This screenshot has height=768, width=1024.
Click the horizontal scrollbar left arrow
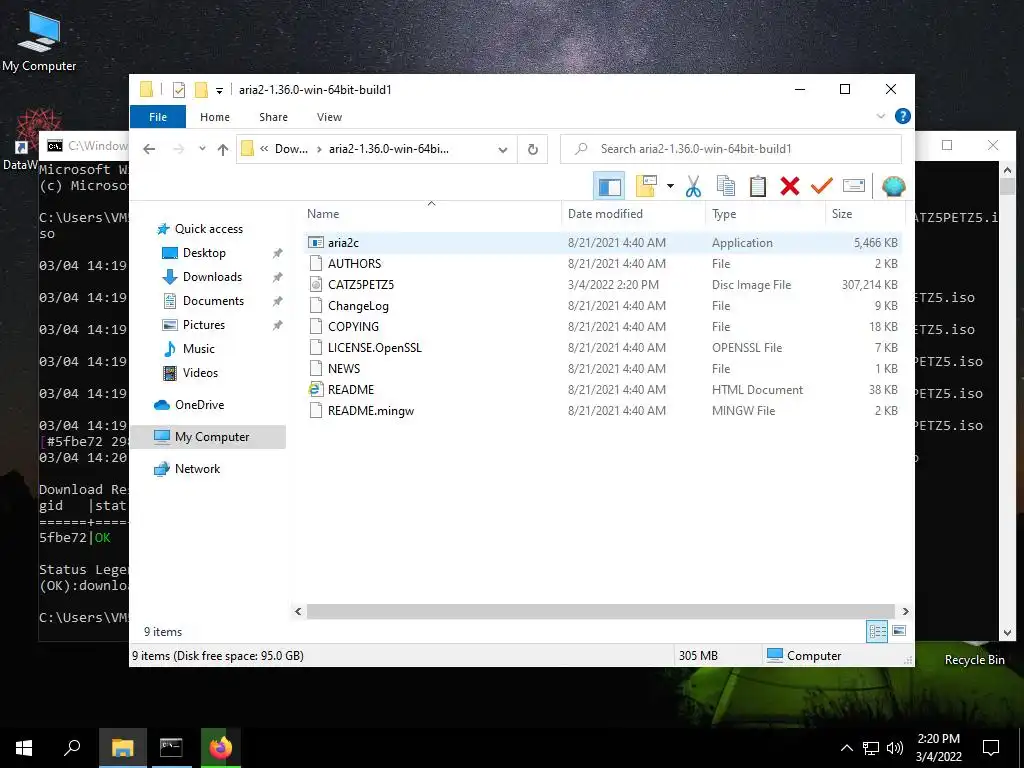point(298,611)
